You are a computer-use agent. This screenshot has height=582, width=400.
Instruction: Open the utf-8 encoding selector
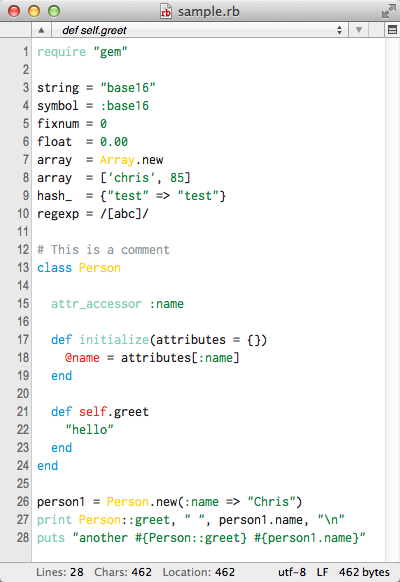(x=292, y=572)
